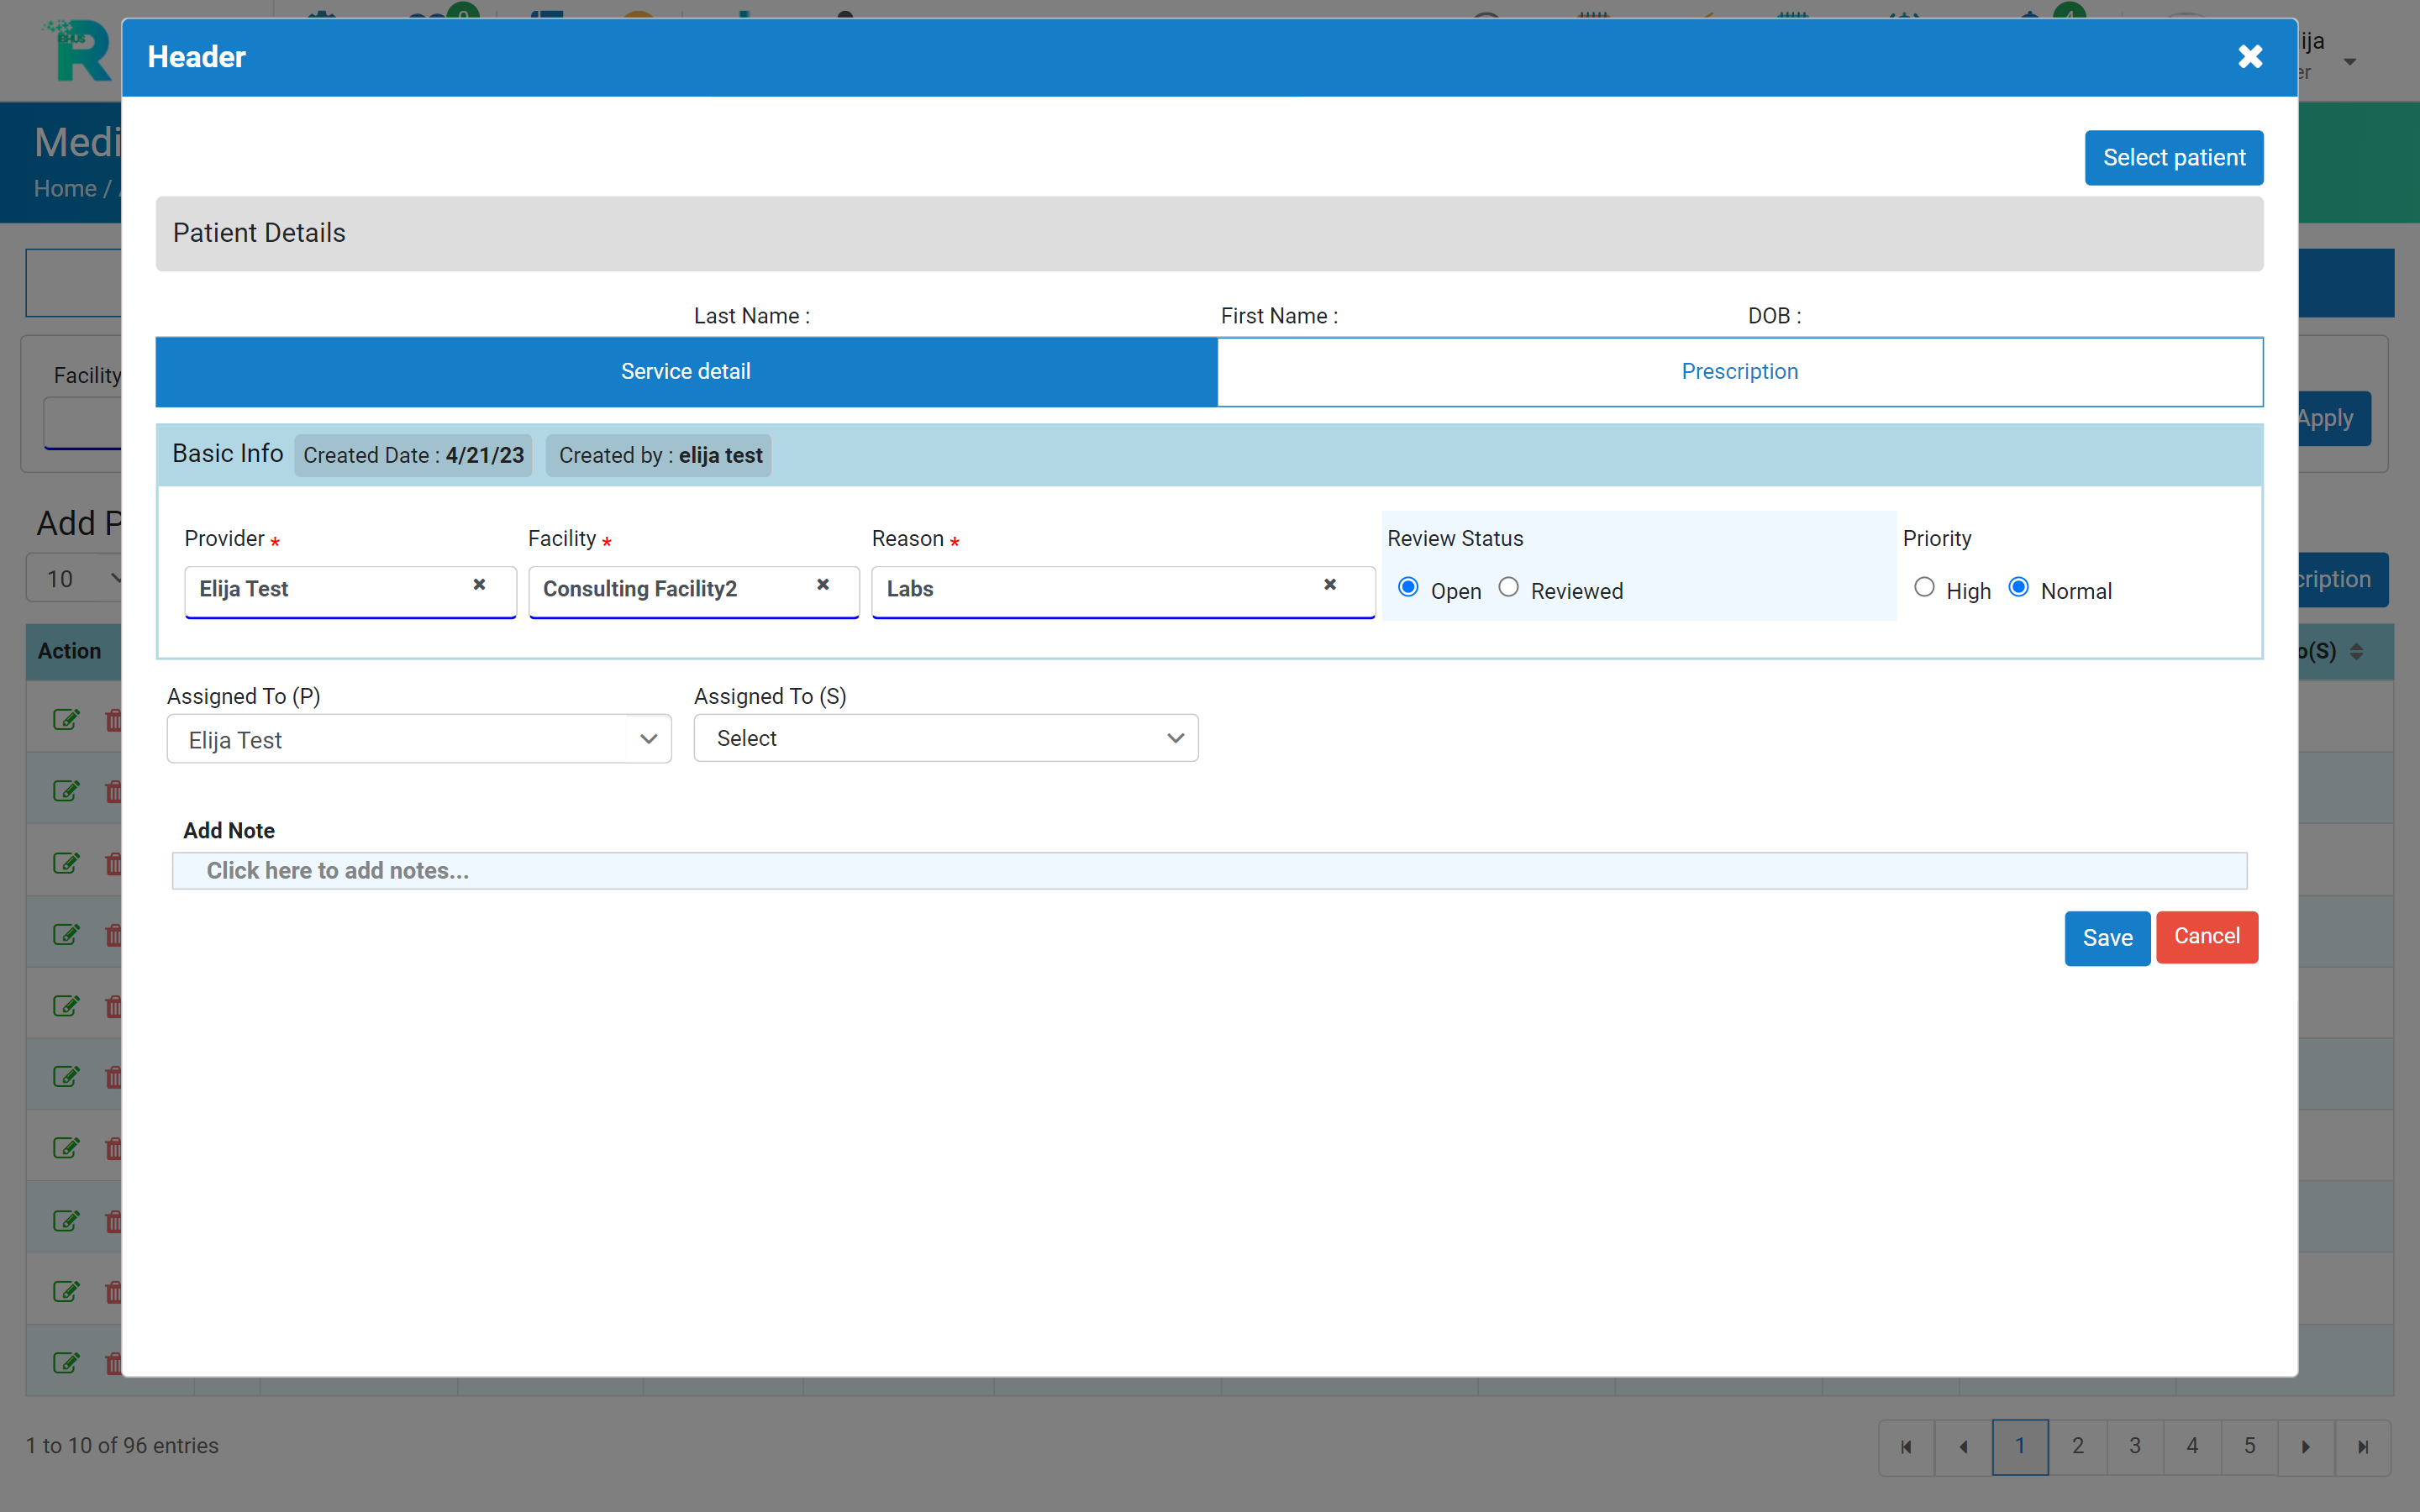Click the last row edit icon

click(66, 1362)
